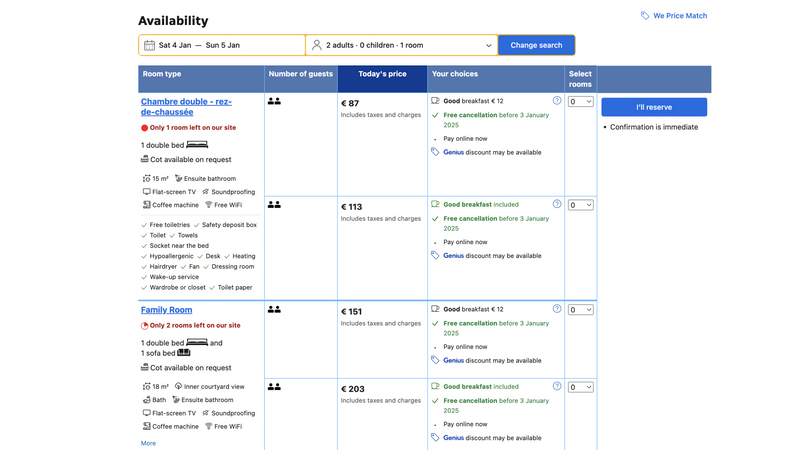Click Confirmation is immediate text
Screen dimensions: 800x450
[654, 127]
